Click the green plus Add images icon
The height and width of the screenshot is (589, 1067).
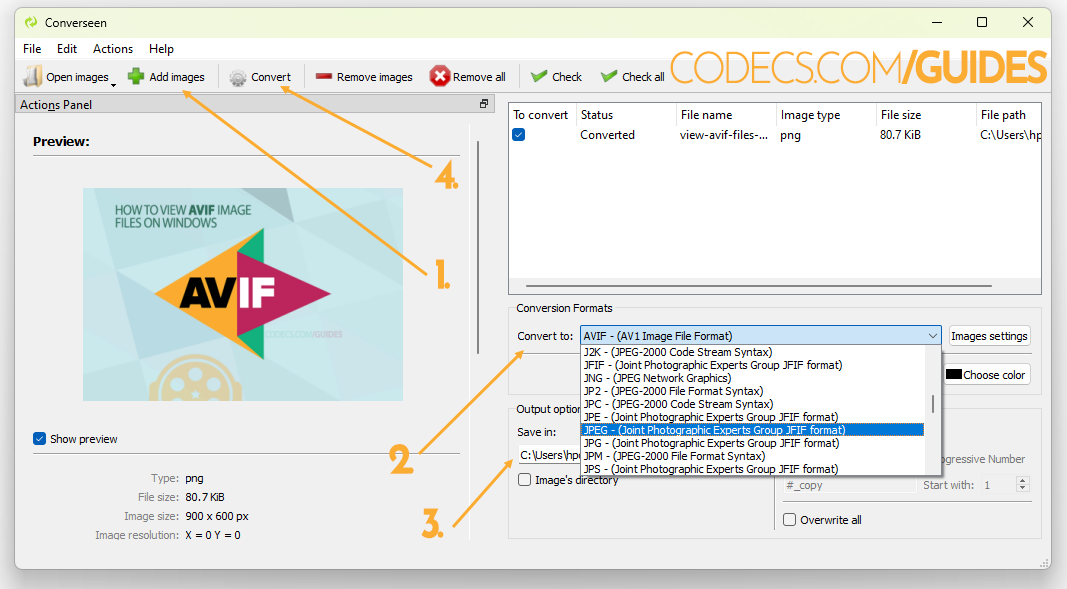[136, 76]
